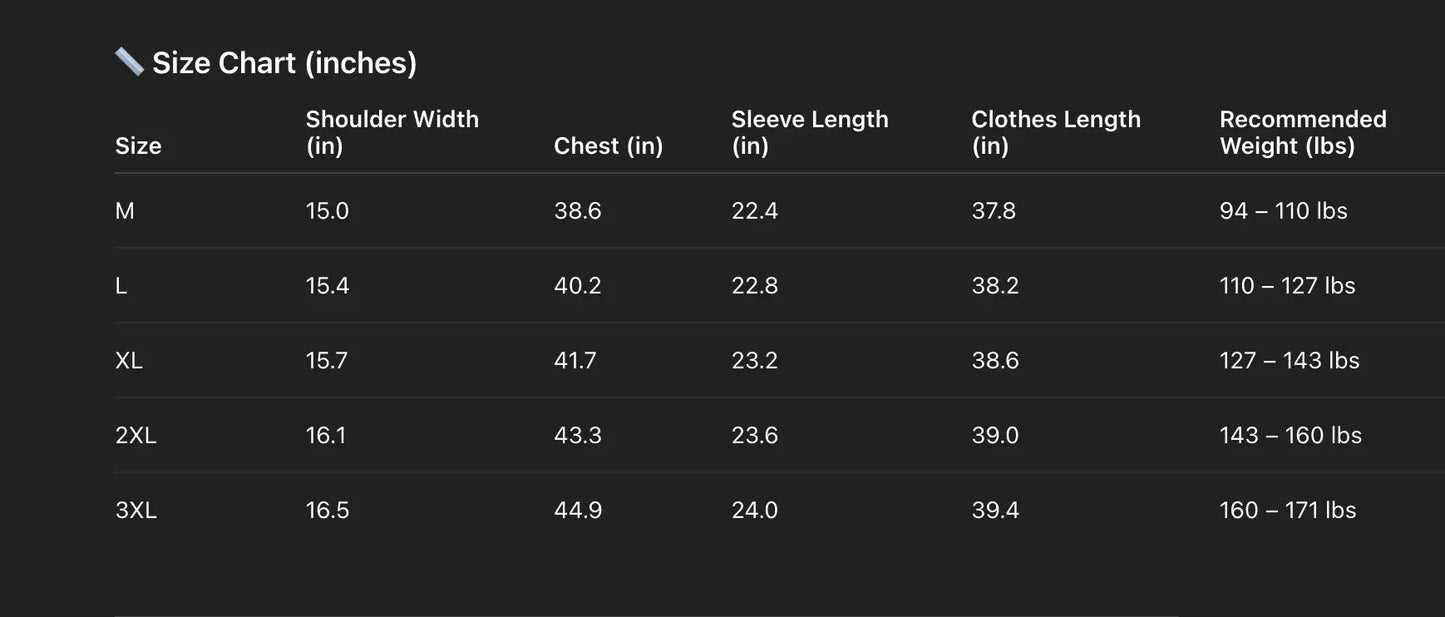Click the Shoulder Width (in) column header
This screenshot has height=617, width=1445.
pos(392,132)
